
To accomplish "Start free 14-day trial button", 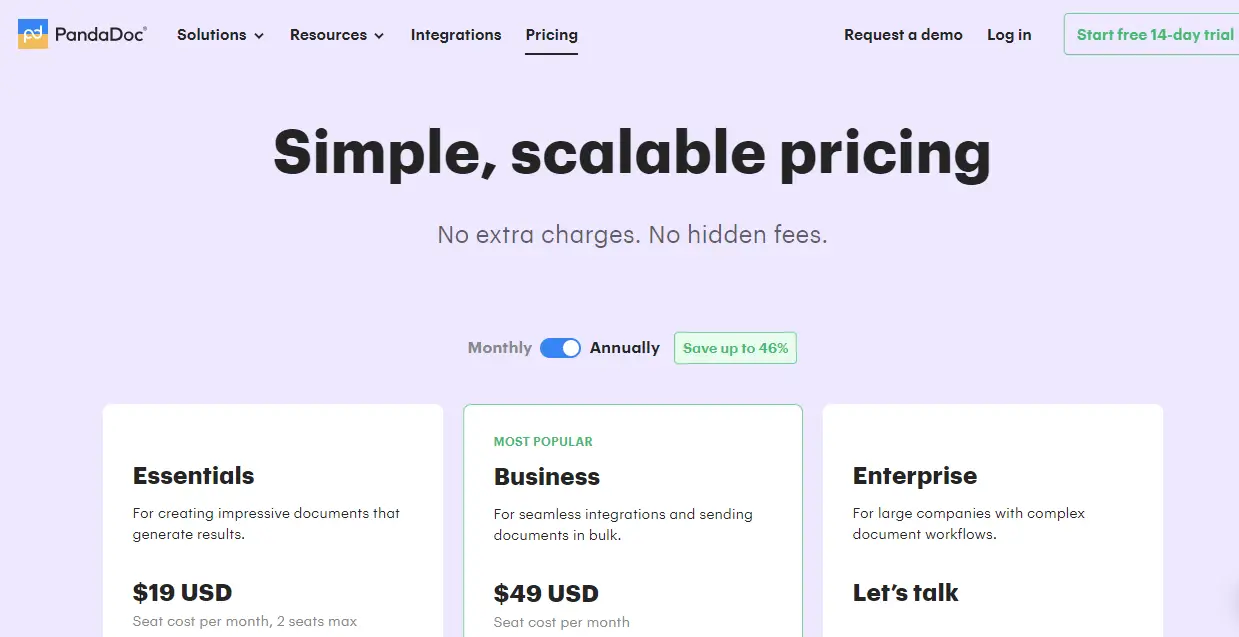I will coord(1152,34).
